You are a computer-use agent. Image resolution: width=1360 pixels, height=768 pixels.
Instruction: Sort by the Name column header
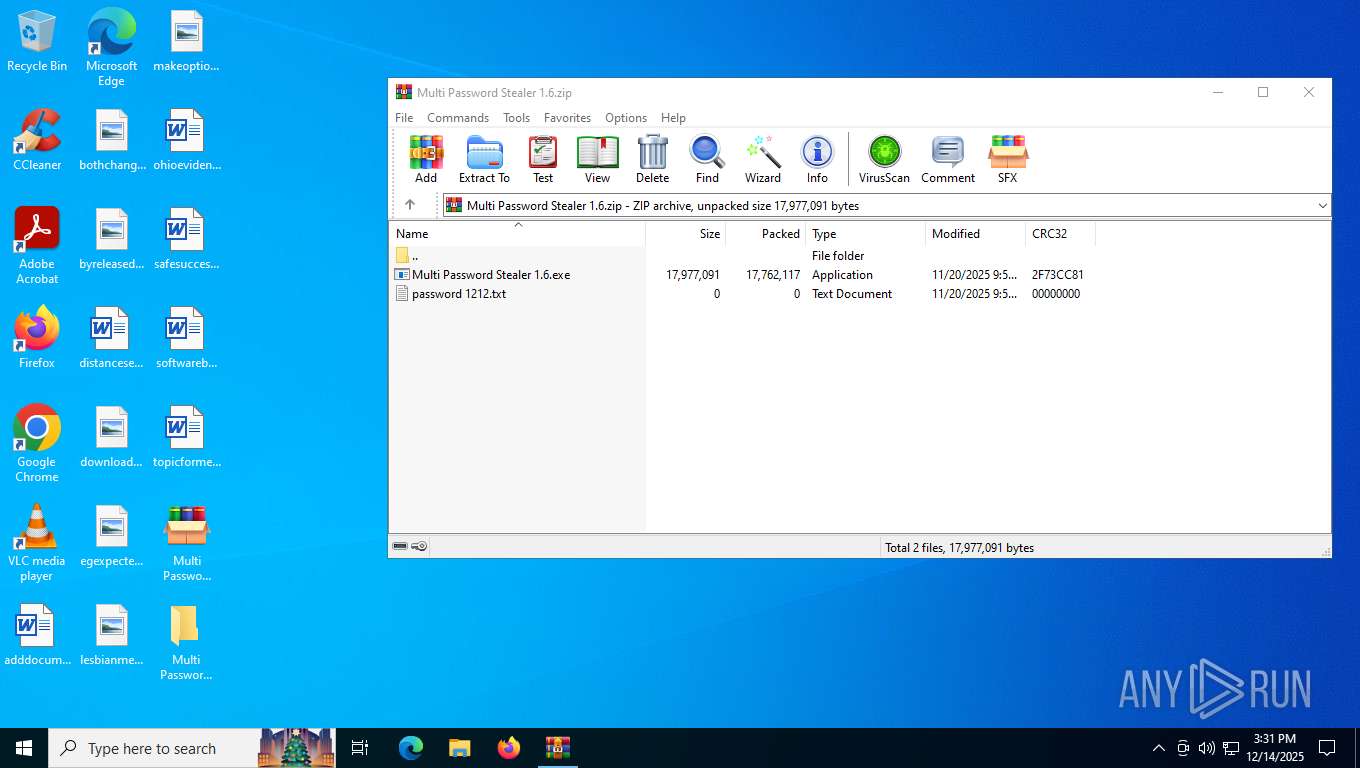coord(517,234)
